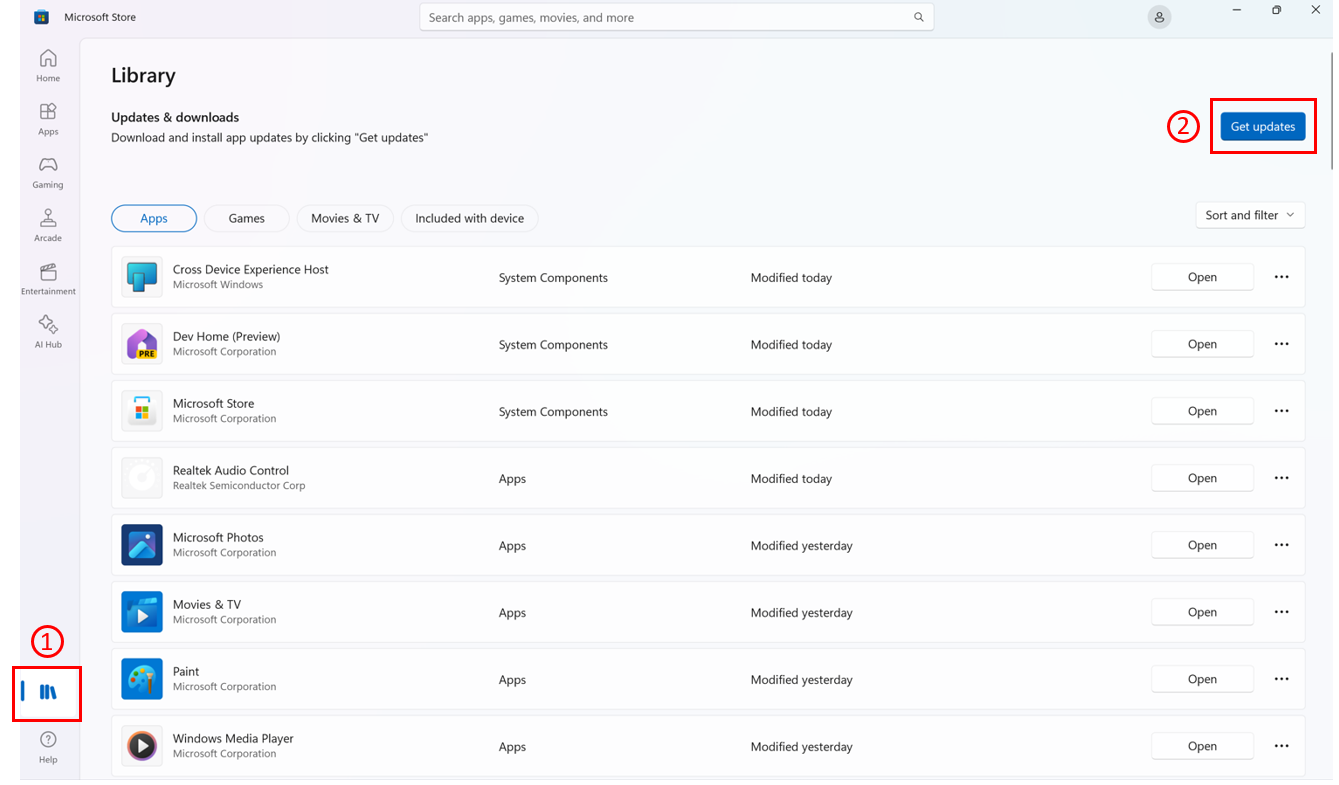Go to Apps section in sidebar
Screen dimensions: 1339x785
48,118
